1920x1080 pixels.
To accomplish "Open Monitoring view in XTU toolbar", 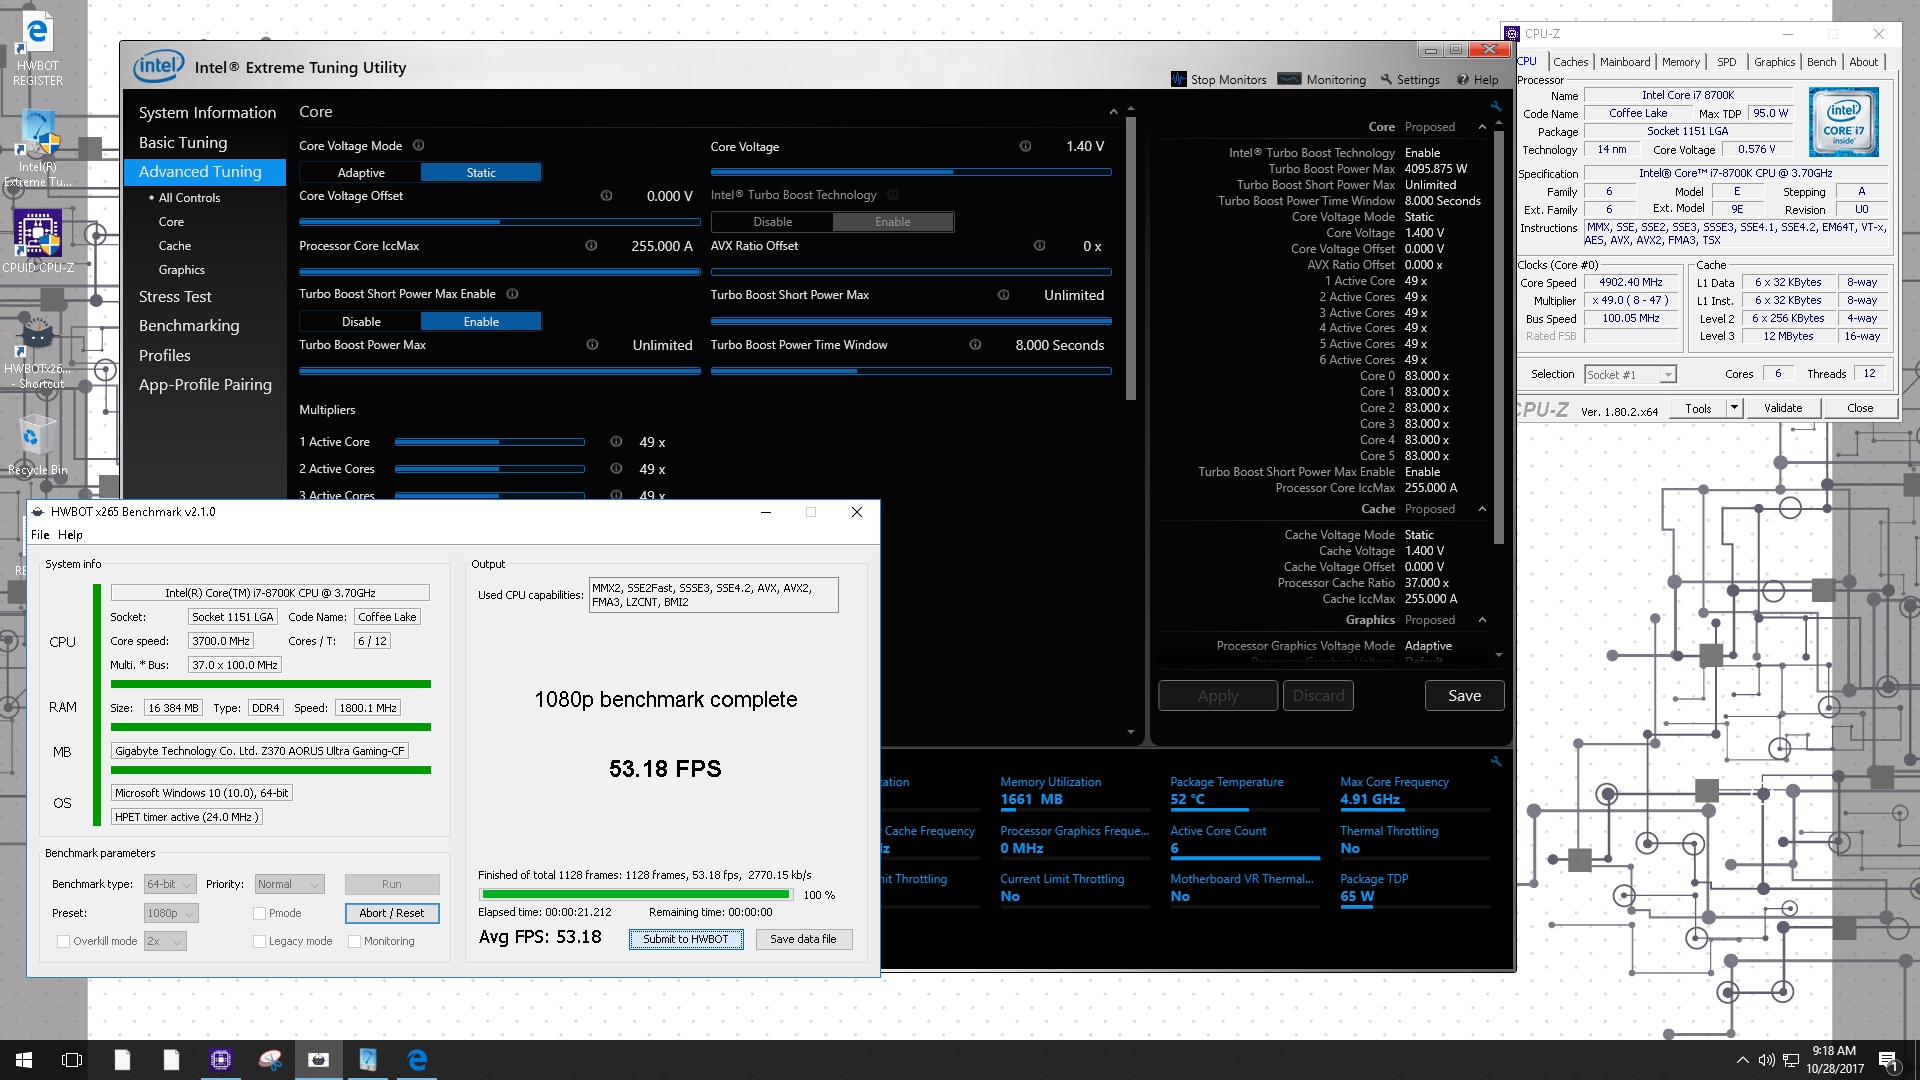I will pos(1322,79).
